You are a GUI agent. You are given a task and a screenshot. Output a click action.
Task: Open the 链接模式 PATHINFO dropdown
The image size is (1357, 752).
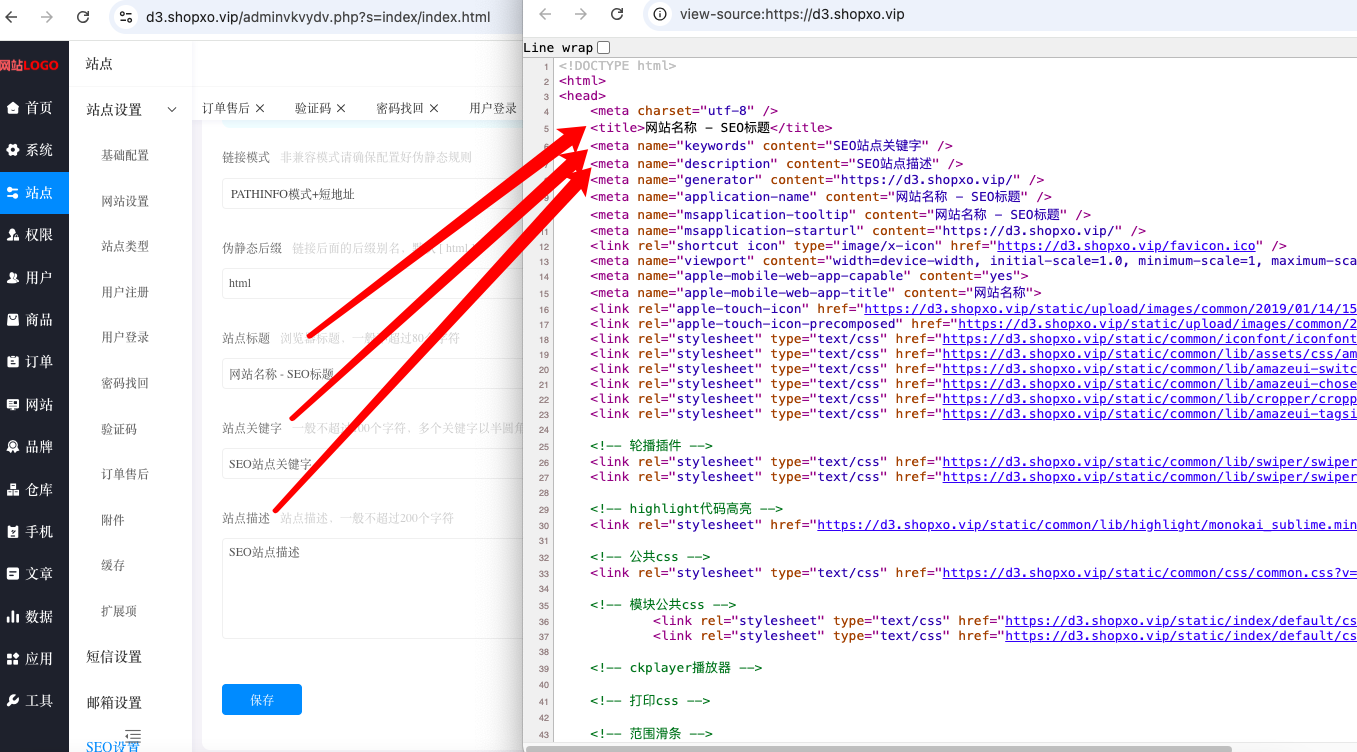pos(371,194)
